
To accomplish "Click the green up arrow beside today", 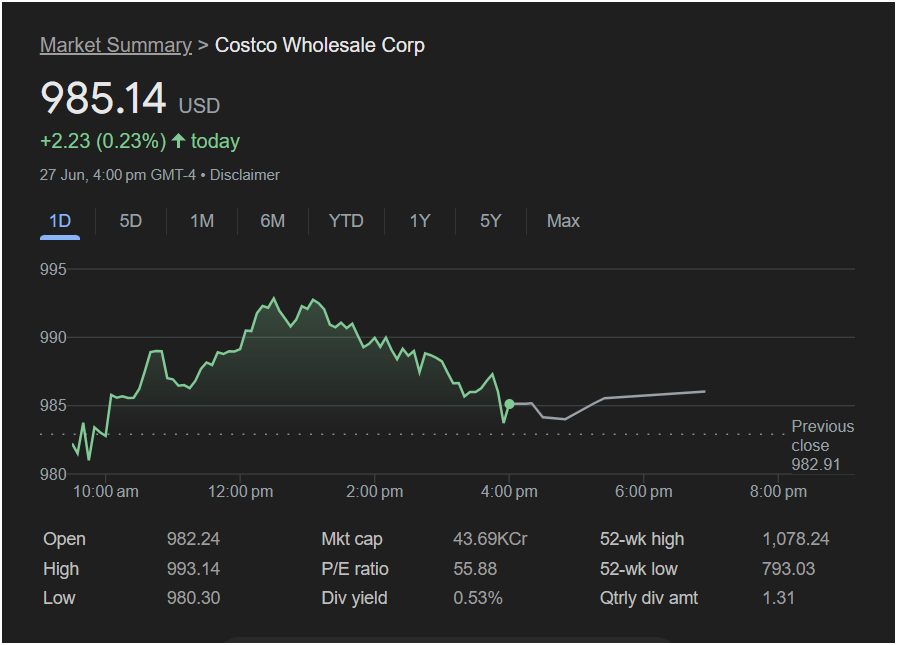I will 178,141.
